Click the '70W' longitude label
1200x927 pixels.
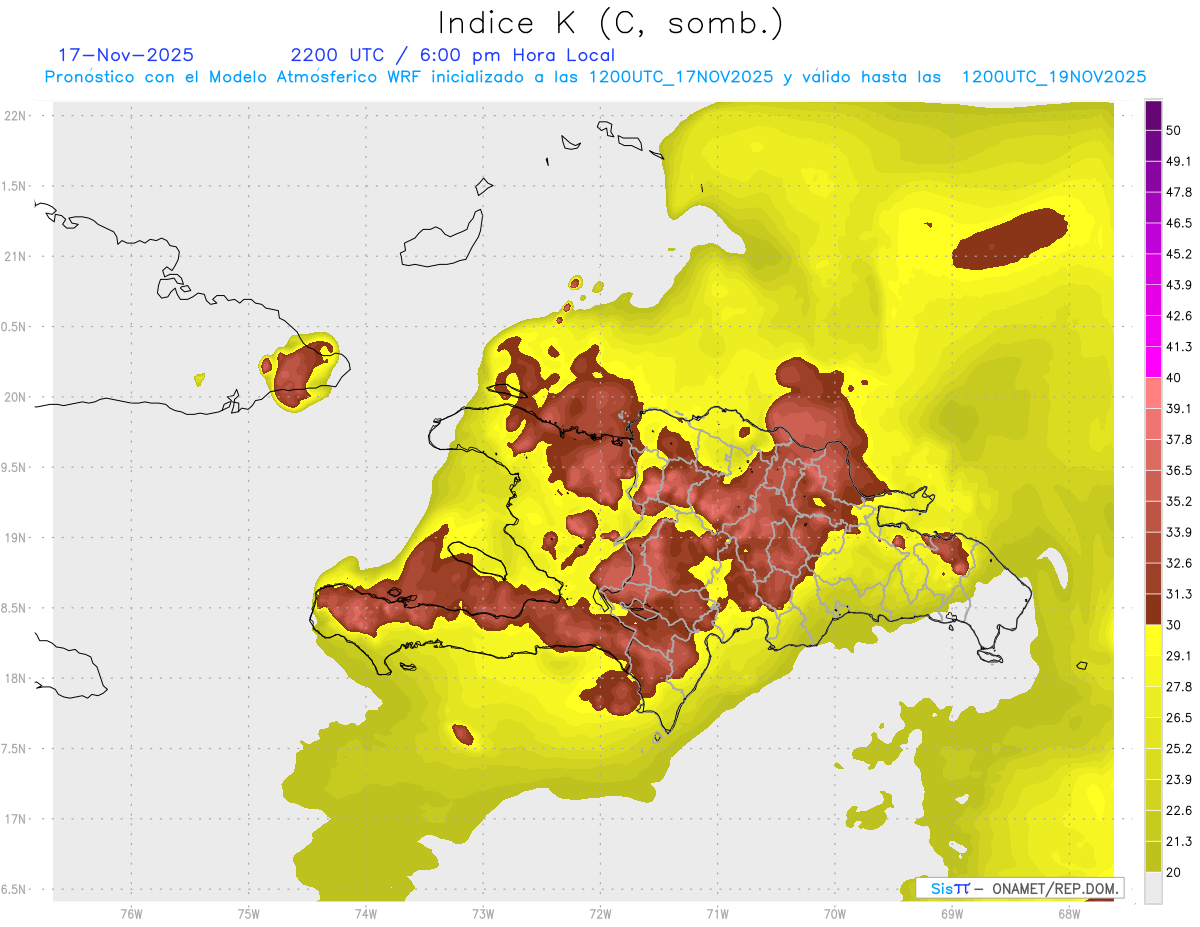[835, 913]
